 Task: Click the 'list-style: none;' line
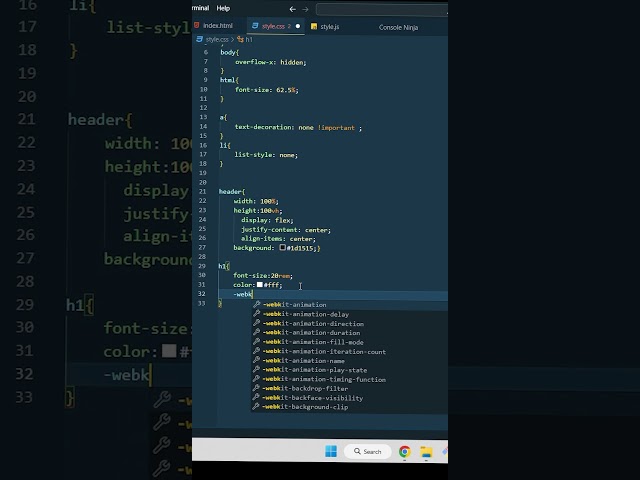coord(266,155)
